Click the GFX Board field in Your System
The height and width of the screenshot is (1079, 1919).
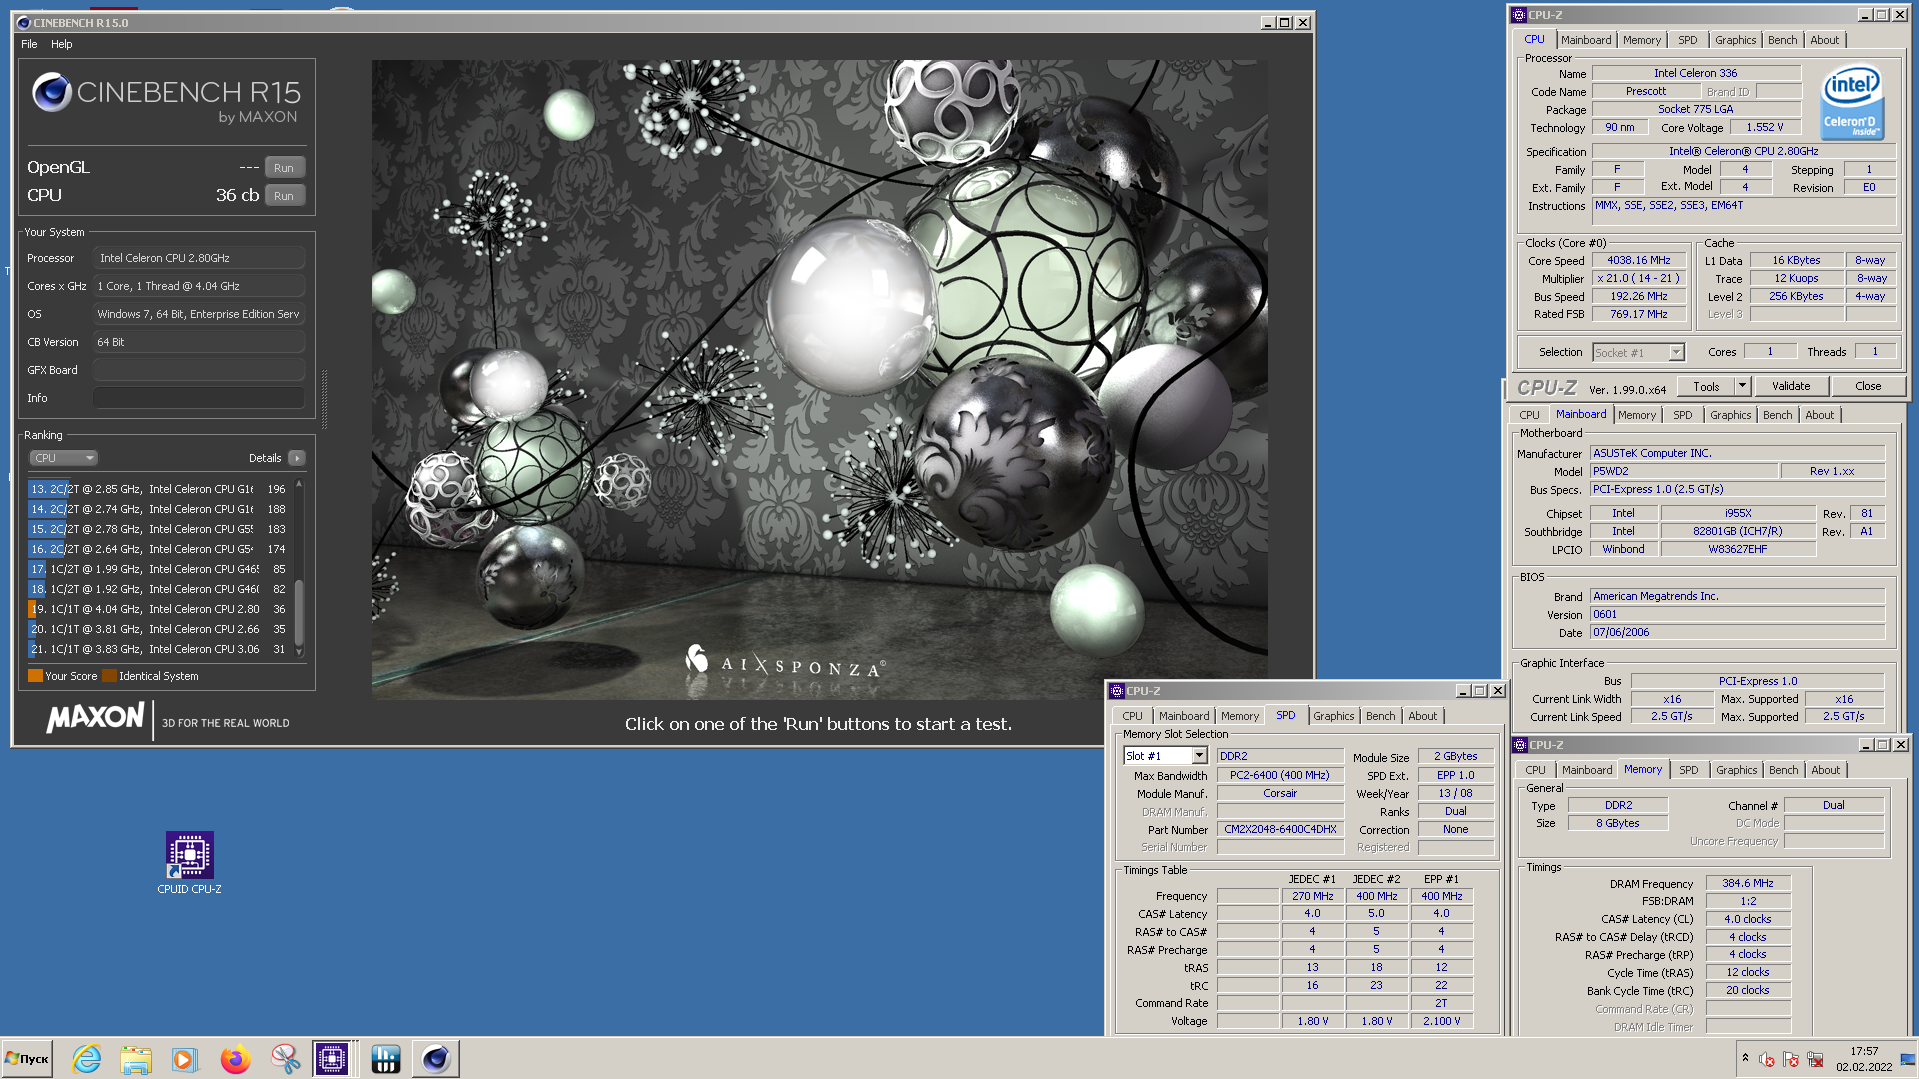point(199,370)
